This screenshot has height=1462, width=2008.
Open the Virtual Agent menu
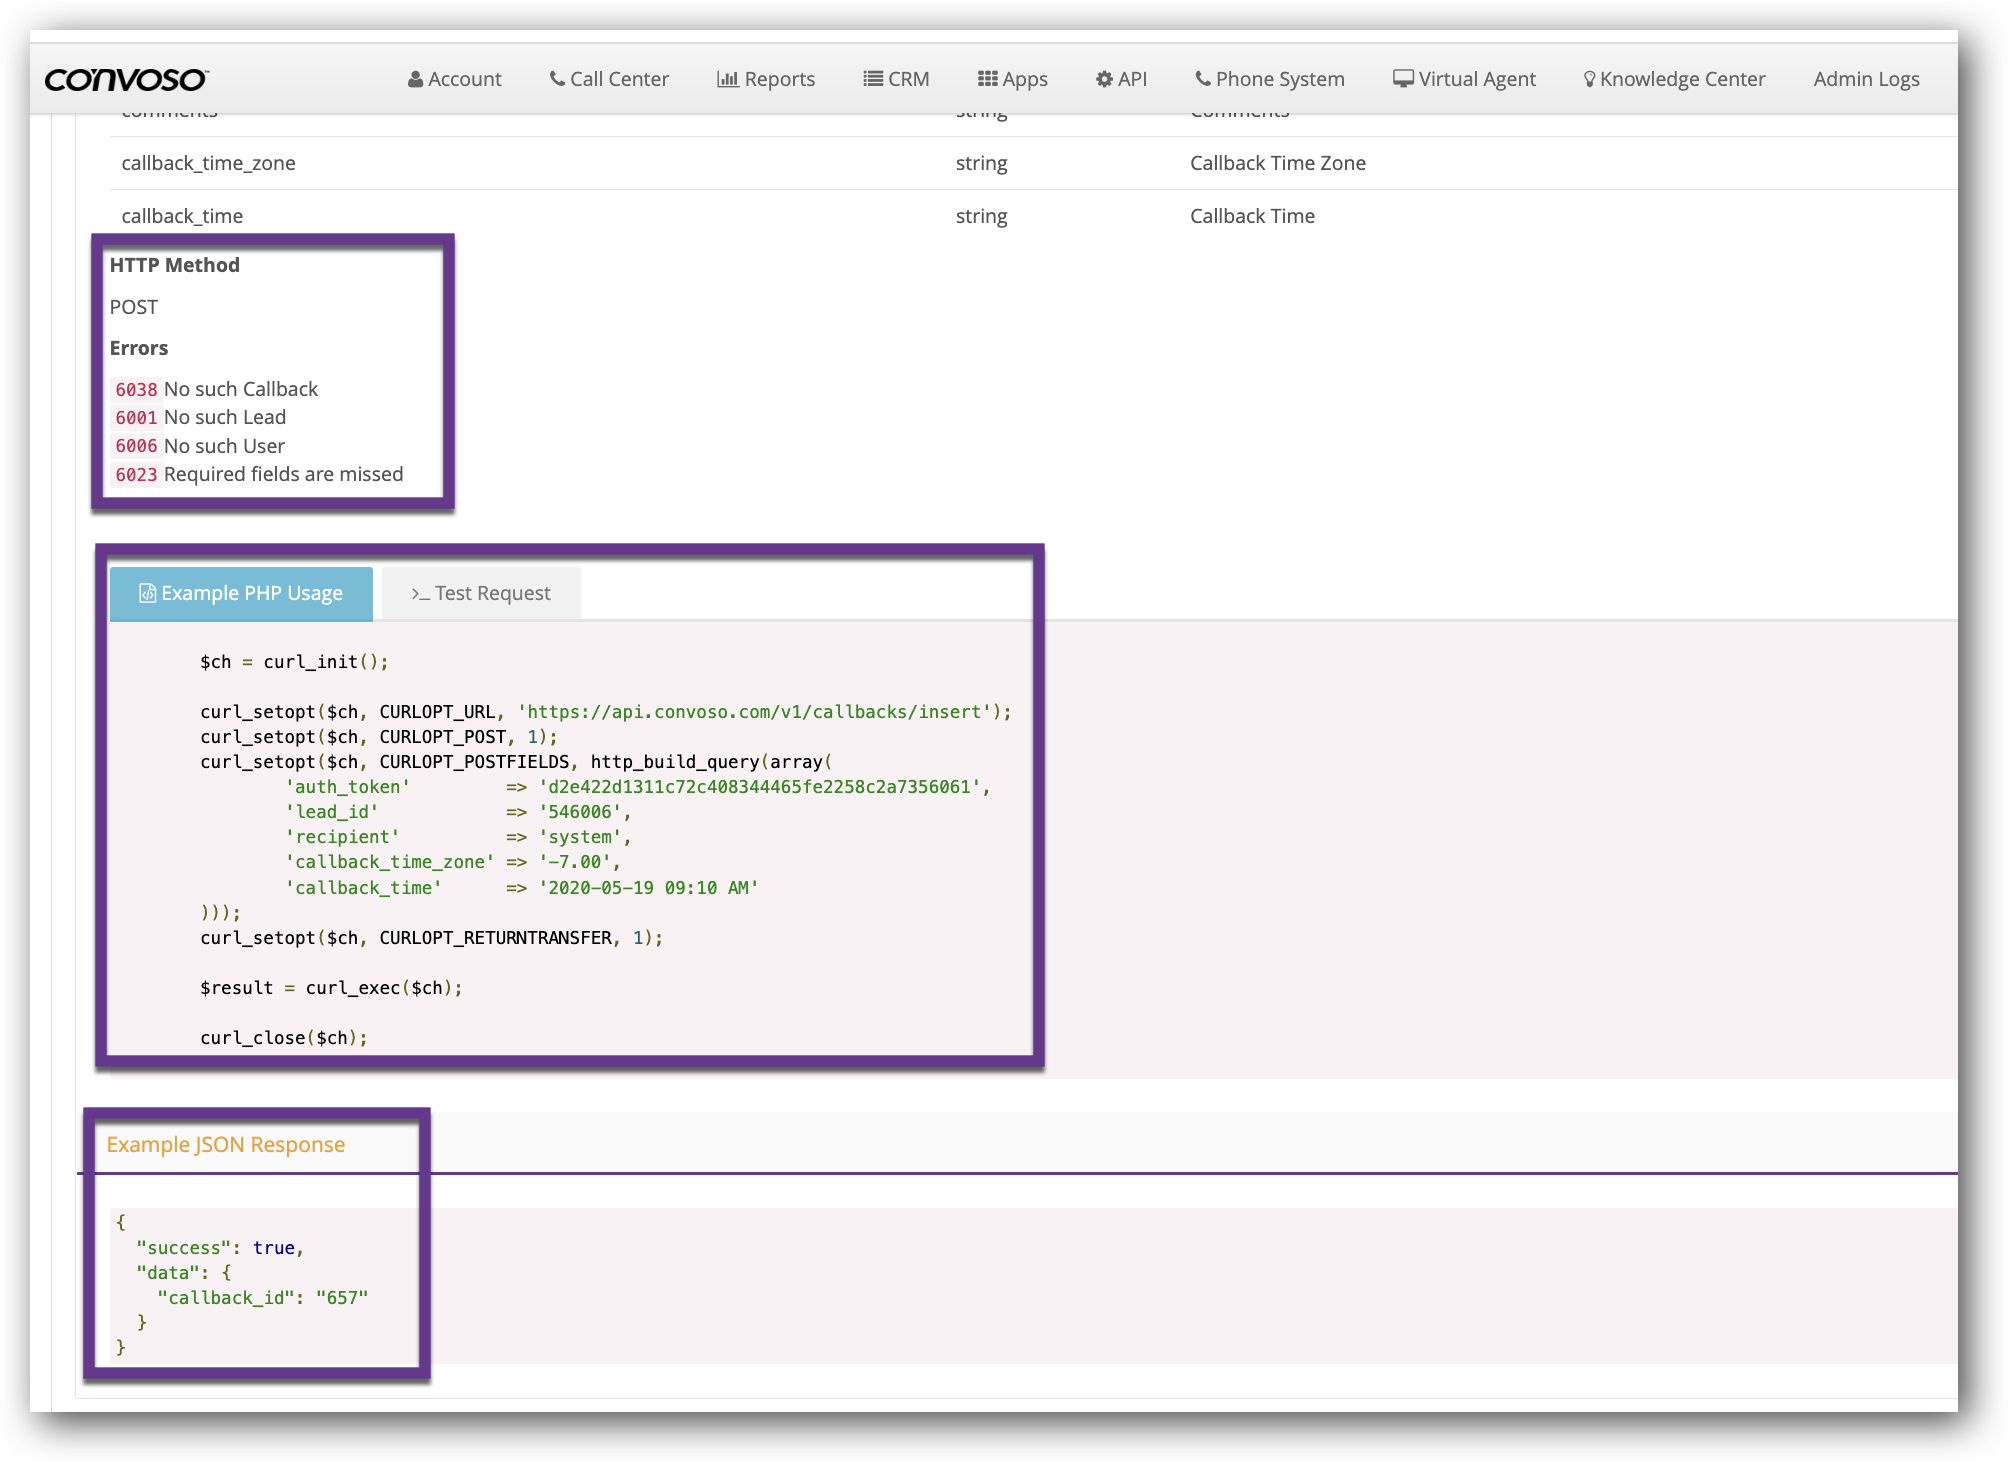(1464, 79)
